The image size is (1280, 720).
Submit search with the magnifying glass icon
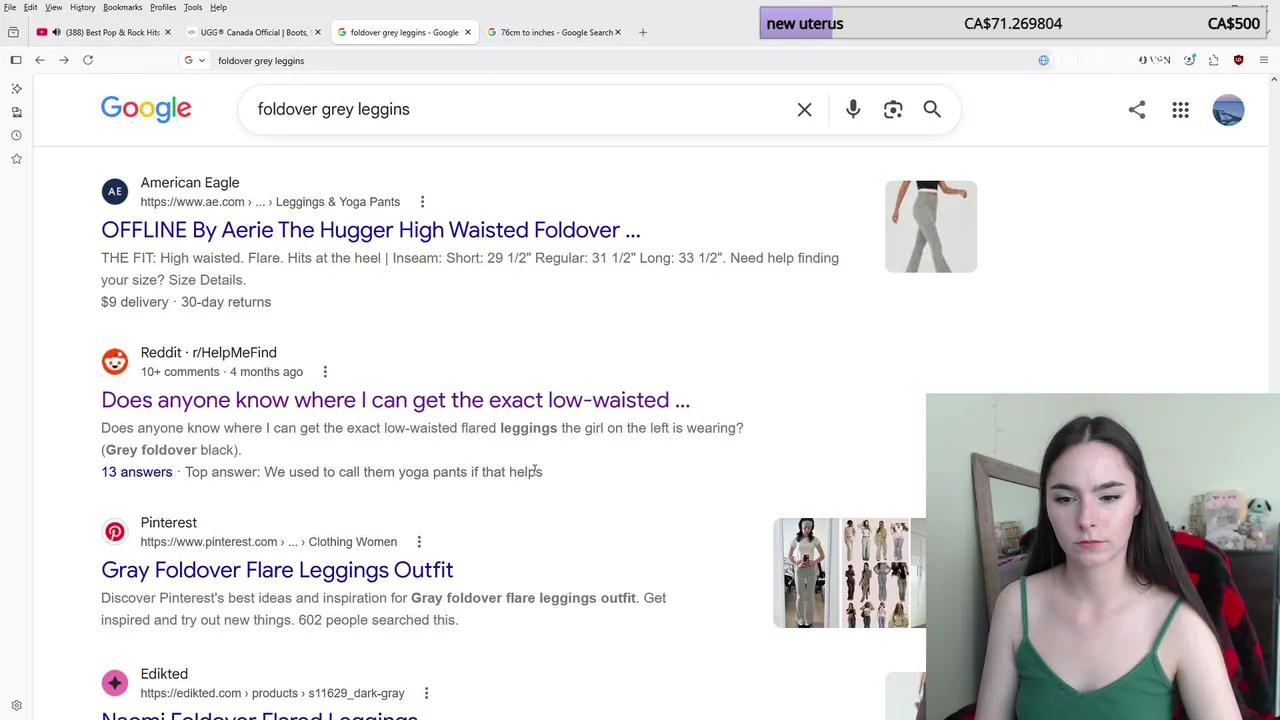pos(932,109)
